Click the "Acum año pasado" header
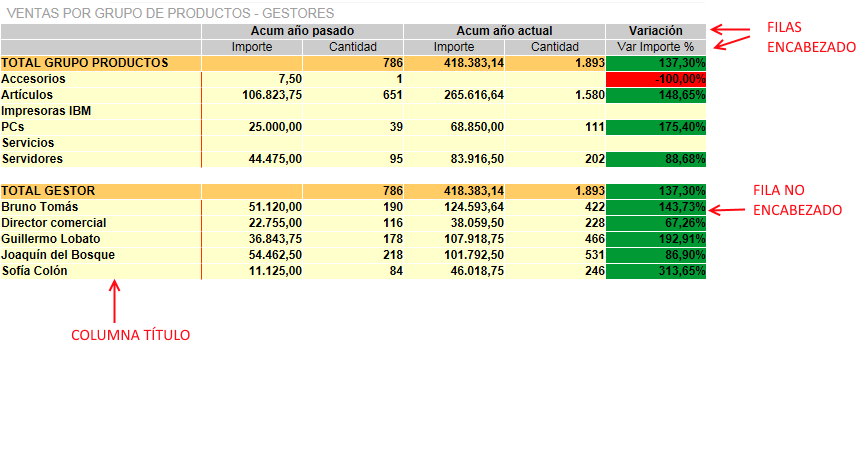 point(302,31)
